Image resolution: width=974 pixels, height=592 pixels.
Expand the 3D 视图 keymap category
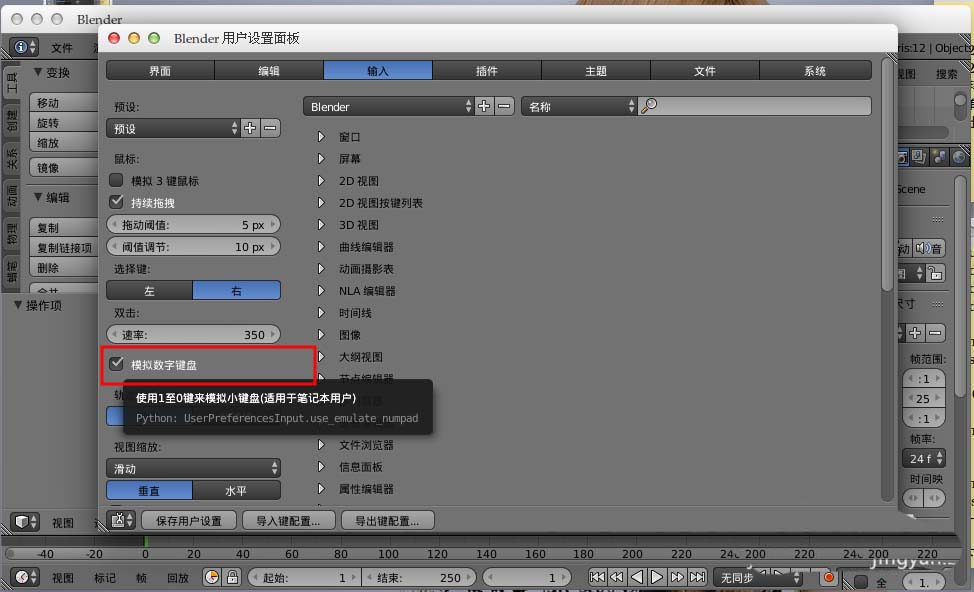coord(321,224)
